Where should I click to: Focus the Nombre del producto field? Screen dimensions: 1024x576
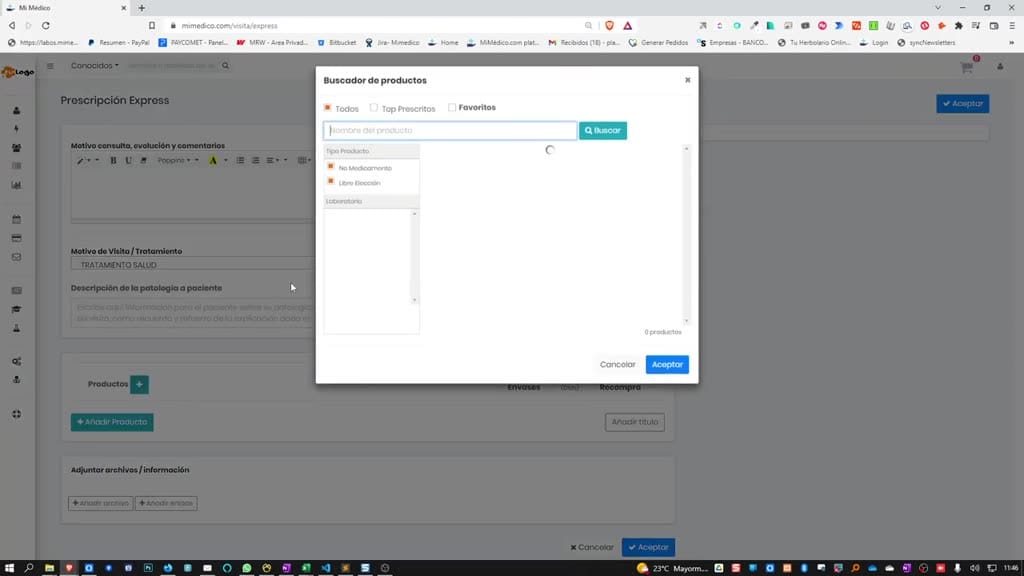pyautogui.click(x=450, y=131)
